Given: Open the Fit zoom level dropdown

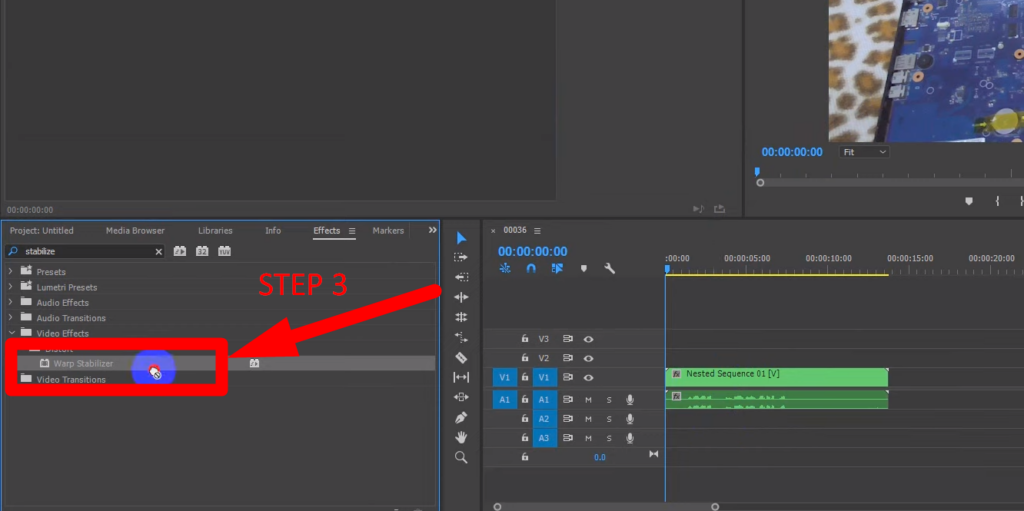Looking at the screenshot, I should click(864, 152).
